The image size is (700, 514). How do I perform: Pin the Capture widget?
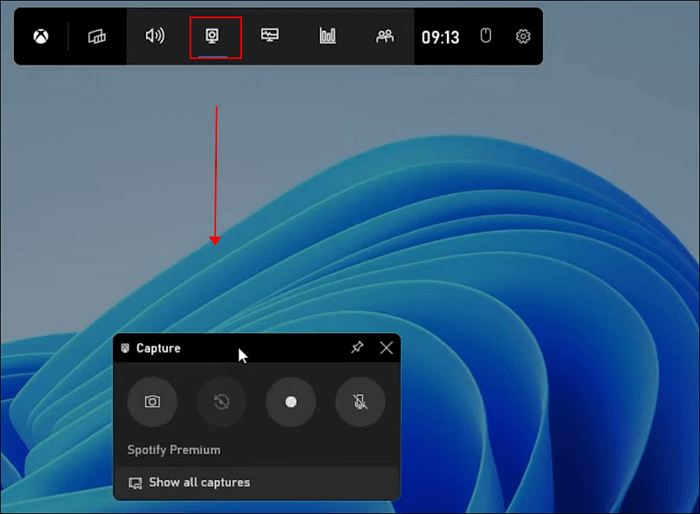(357, 347)
